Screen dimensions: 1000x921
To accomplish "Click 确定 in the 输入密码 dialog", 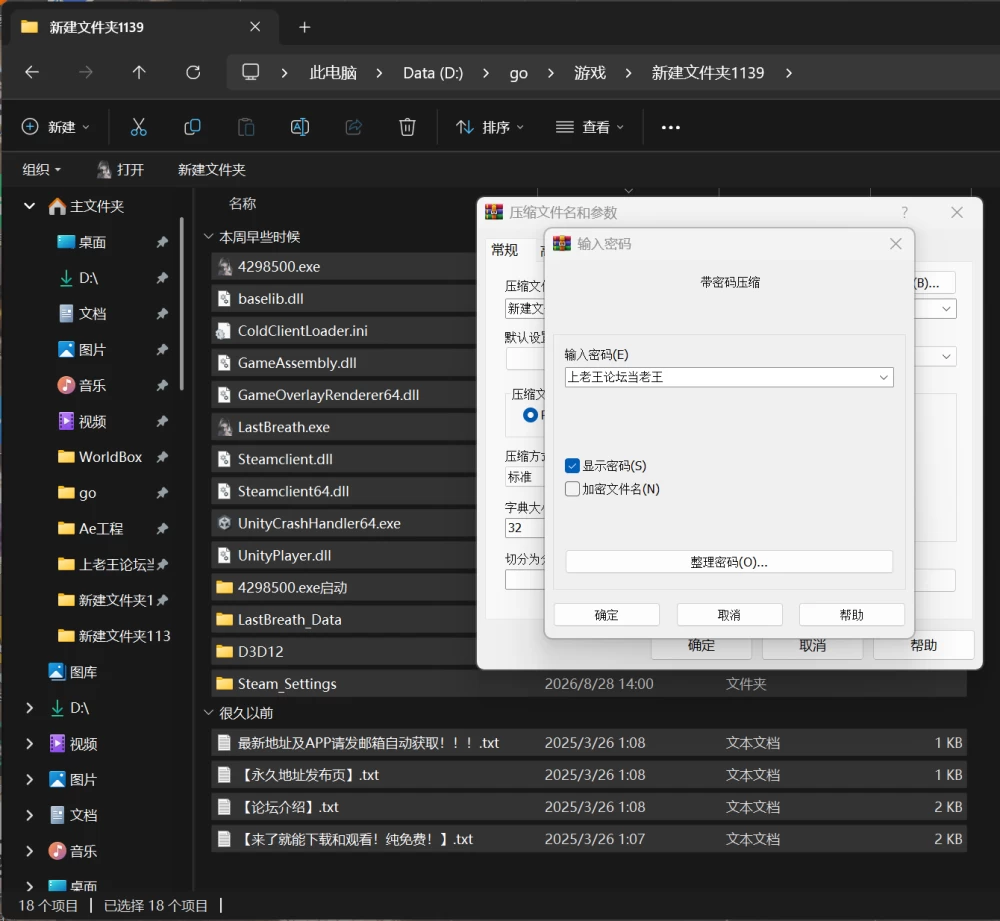I will [x=607, y=615].
